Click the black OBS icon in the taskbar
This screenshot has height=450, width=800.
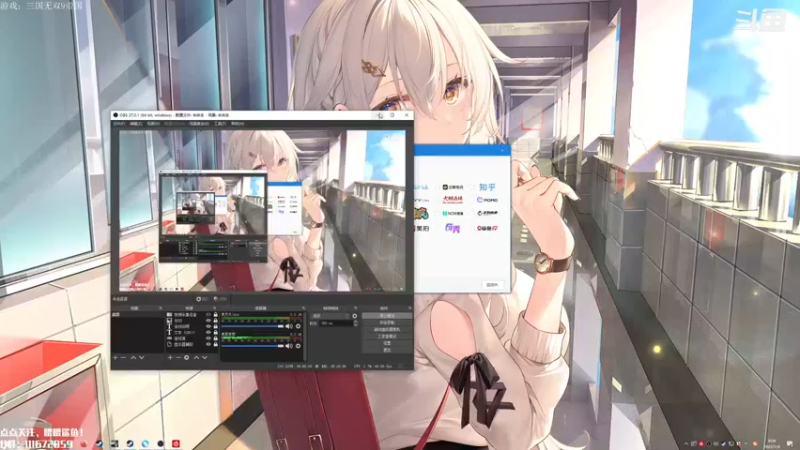[x=161, y=444]
